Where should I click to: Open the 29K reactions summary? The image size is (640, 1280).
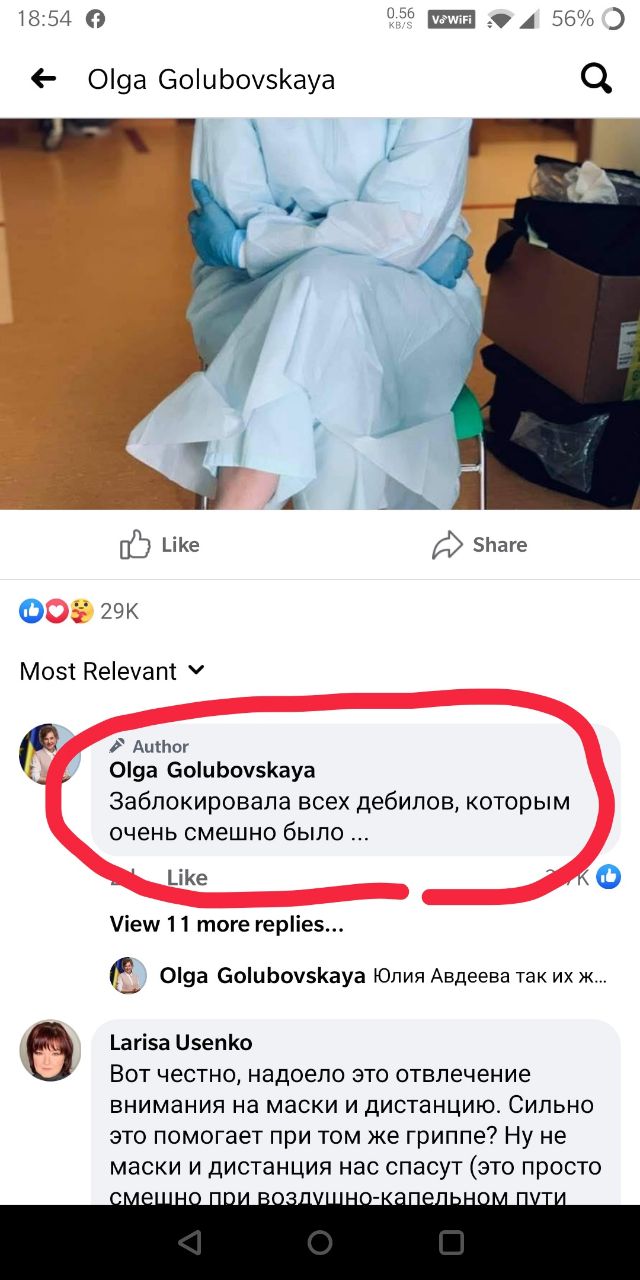point(79,611)
